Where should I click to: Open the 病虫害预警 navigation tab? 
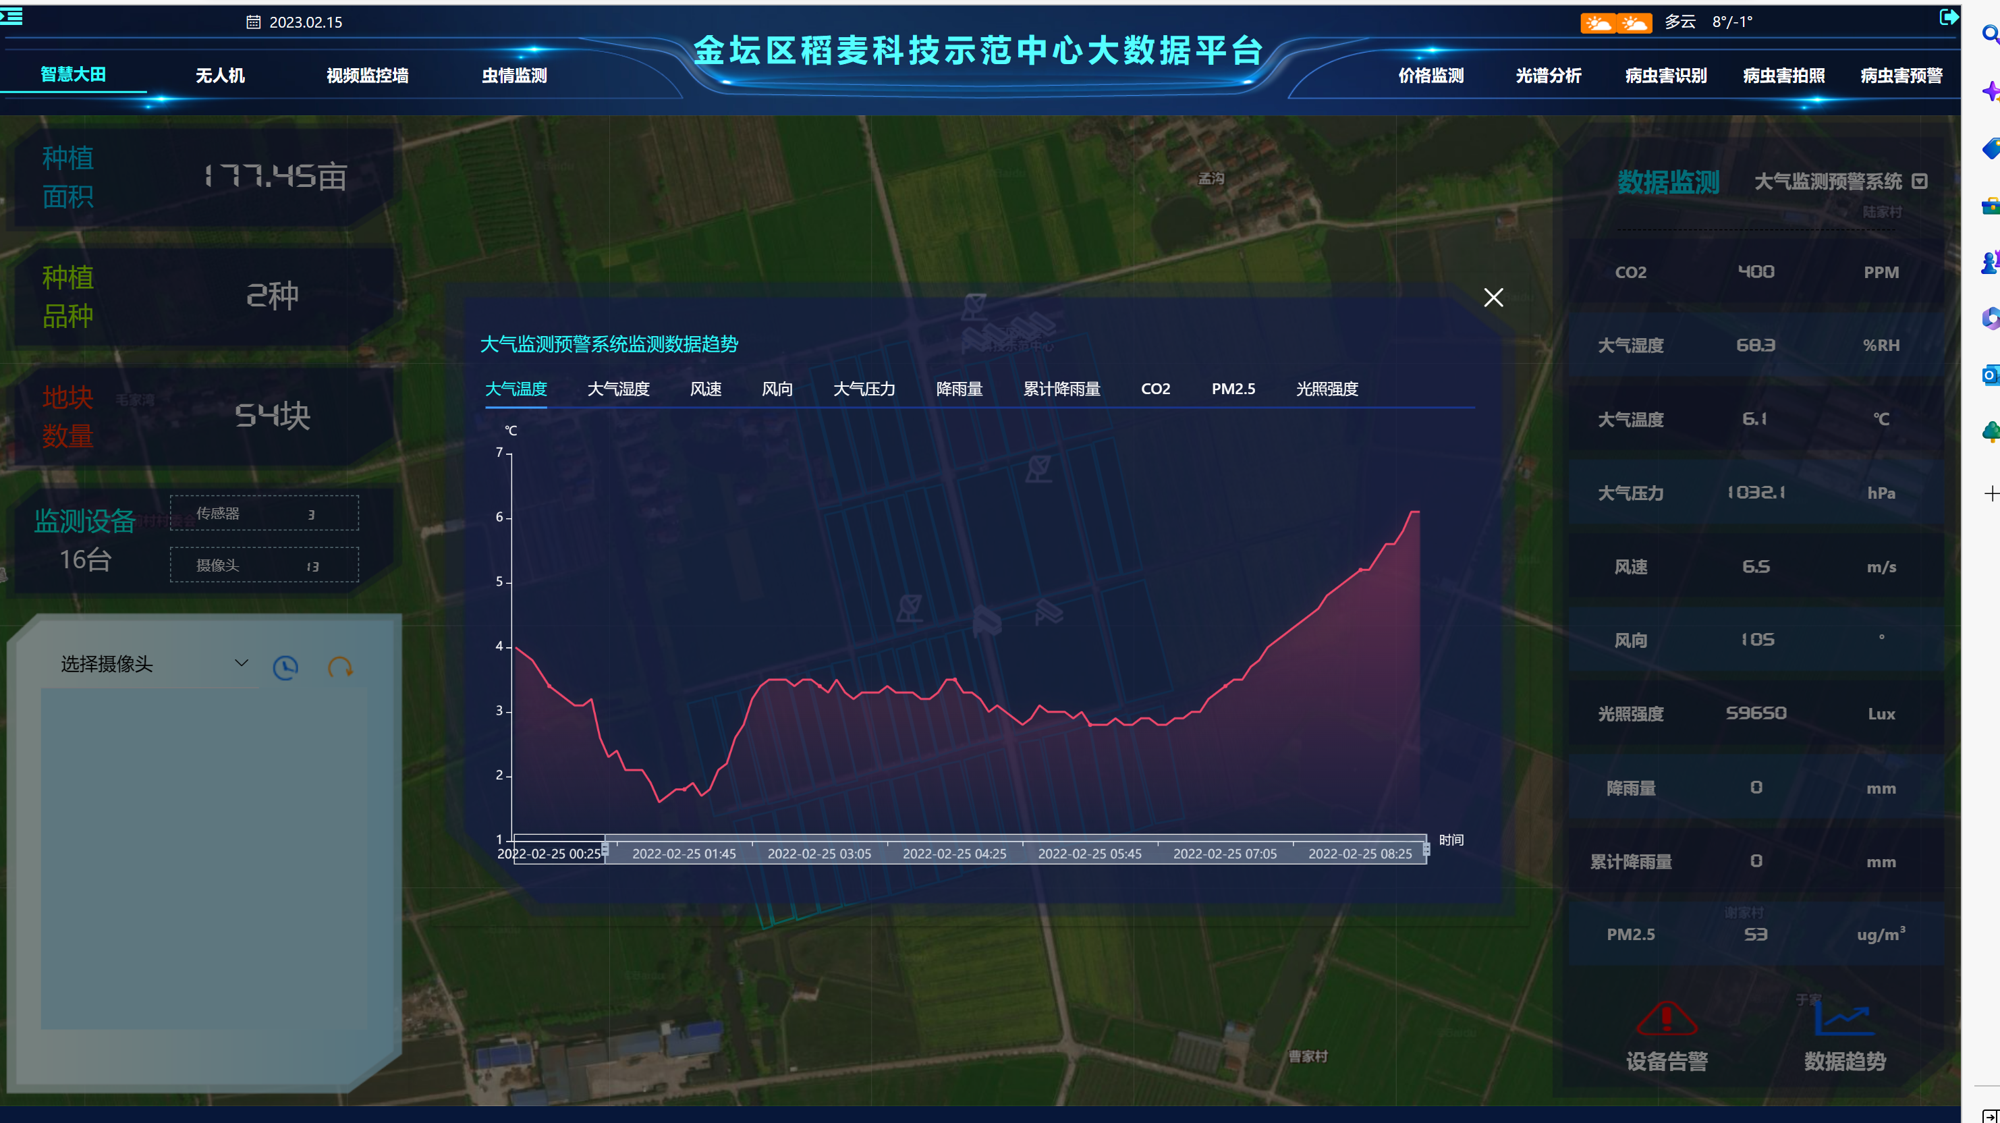(1901, 75)
